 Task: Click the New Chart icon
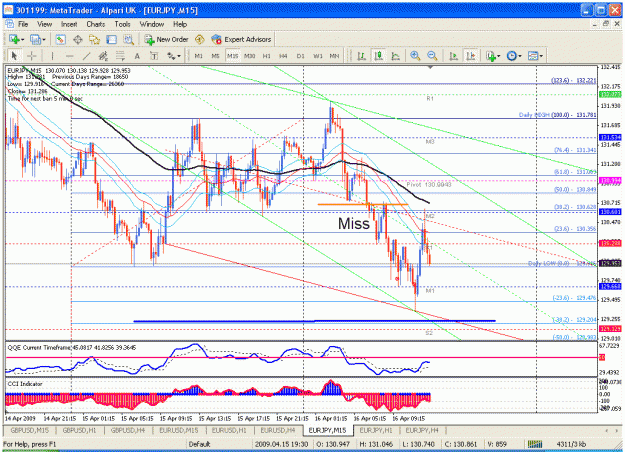coord(15,39)
